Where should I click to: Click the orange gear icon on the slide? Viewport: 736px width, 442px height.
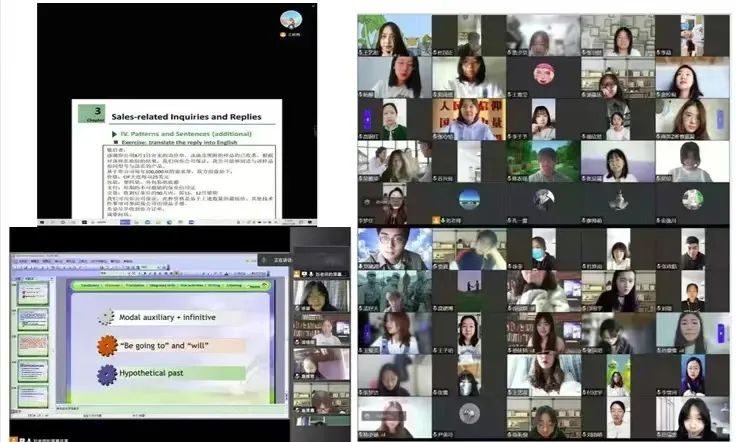click(107, 345)
